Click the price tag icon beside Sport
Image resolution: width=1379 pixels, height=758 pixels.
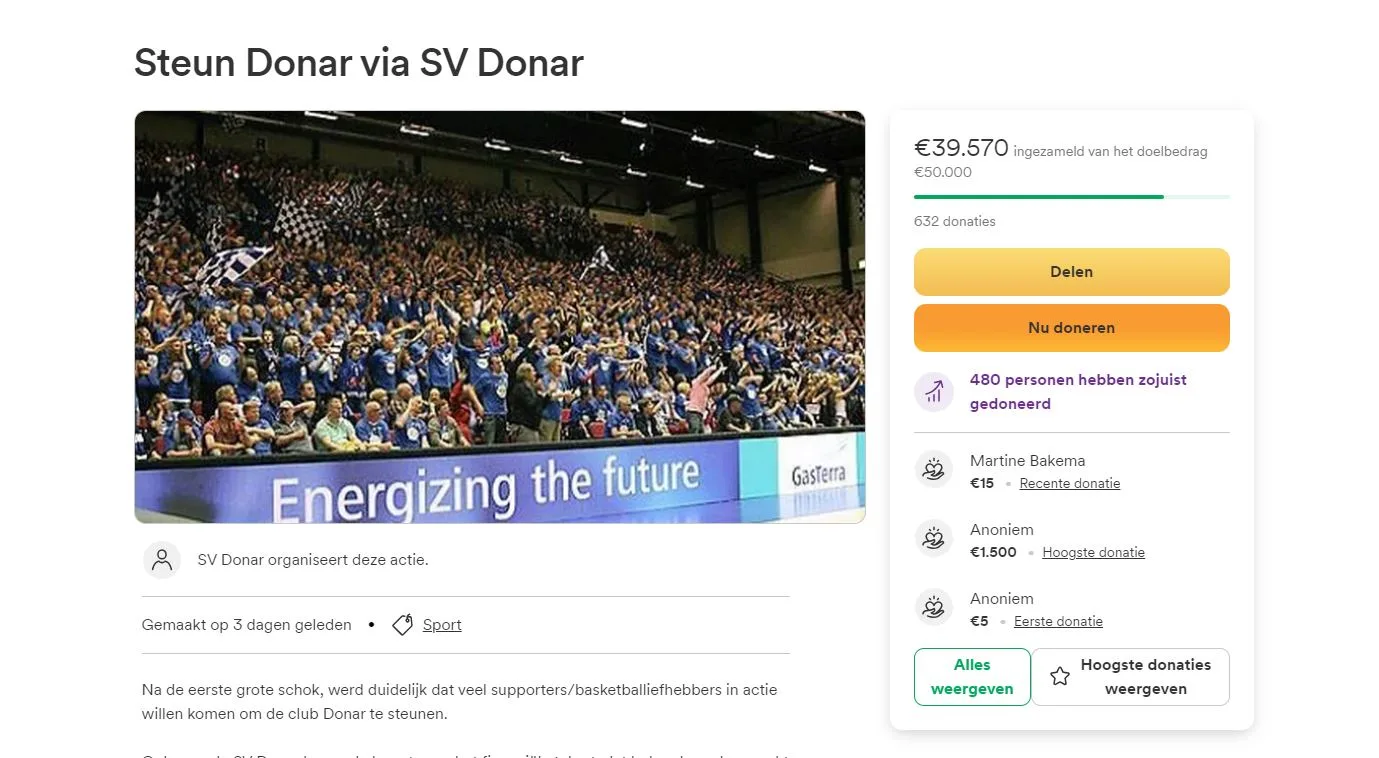point(401,624)
